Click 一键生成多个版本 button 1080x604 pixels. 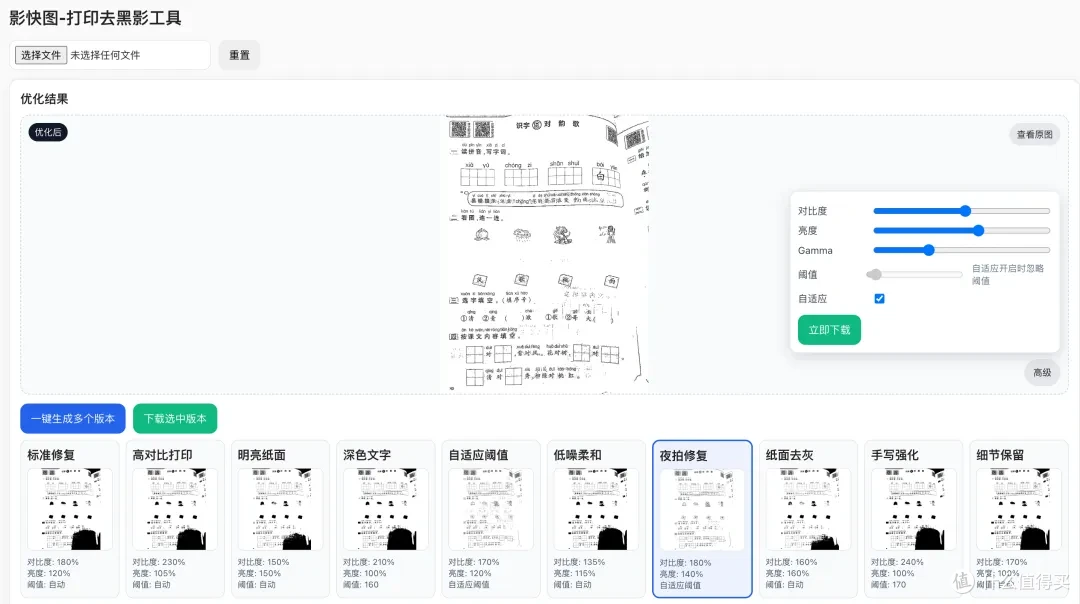(x=73, y=418)
